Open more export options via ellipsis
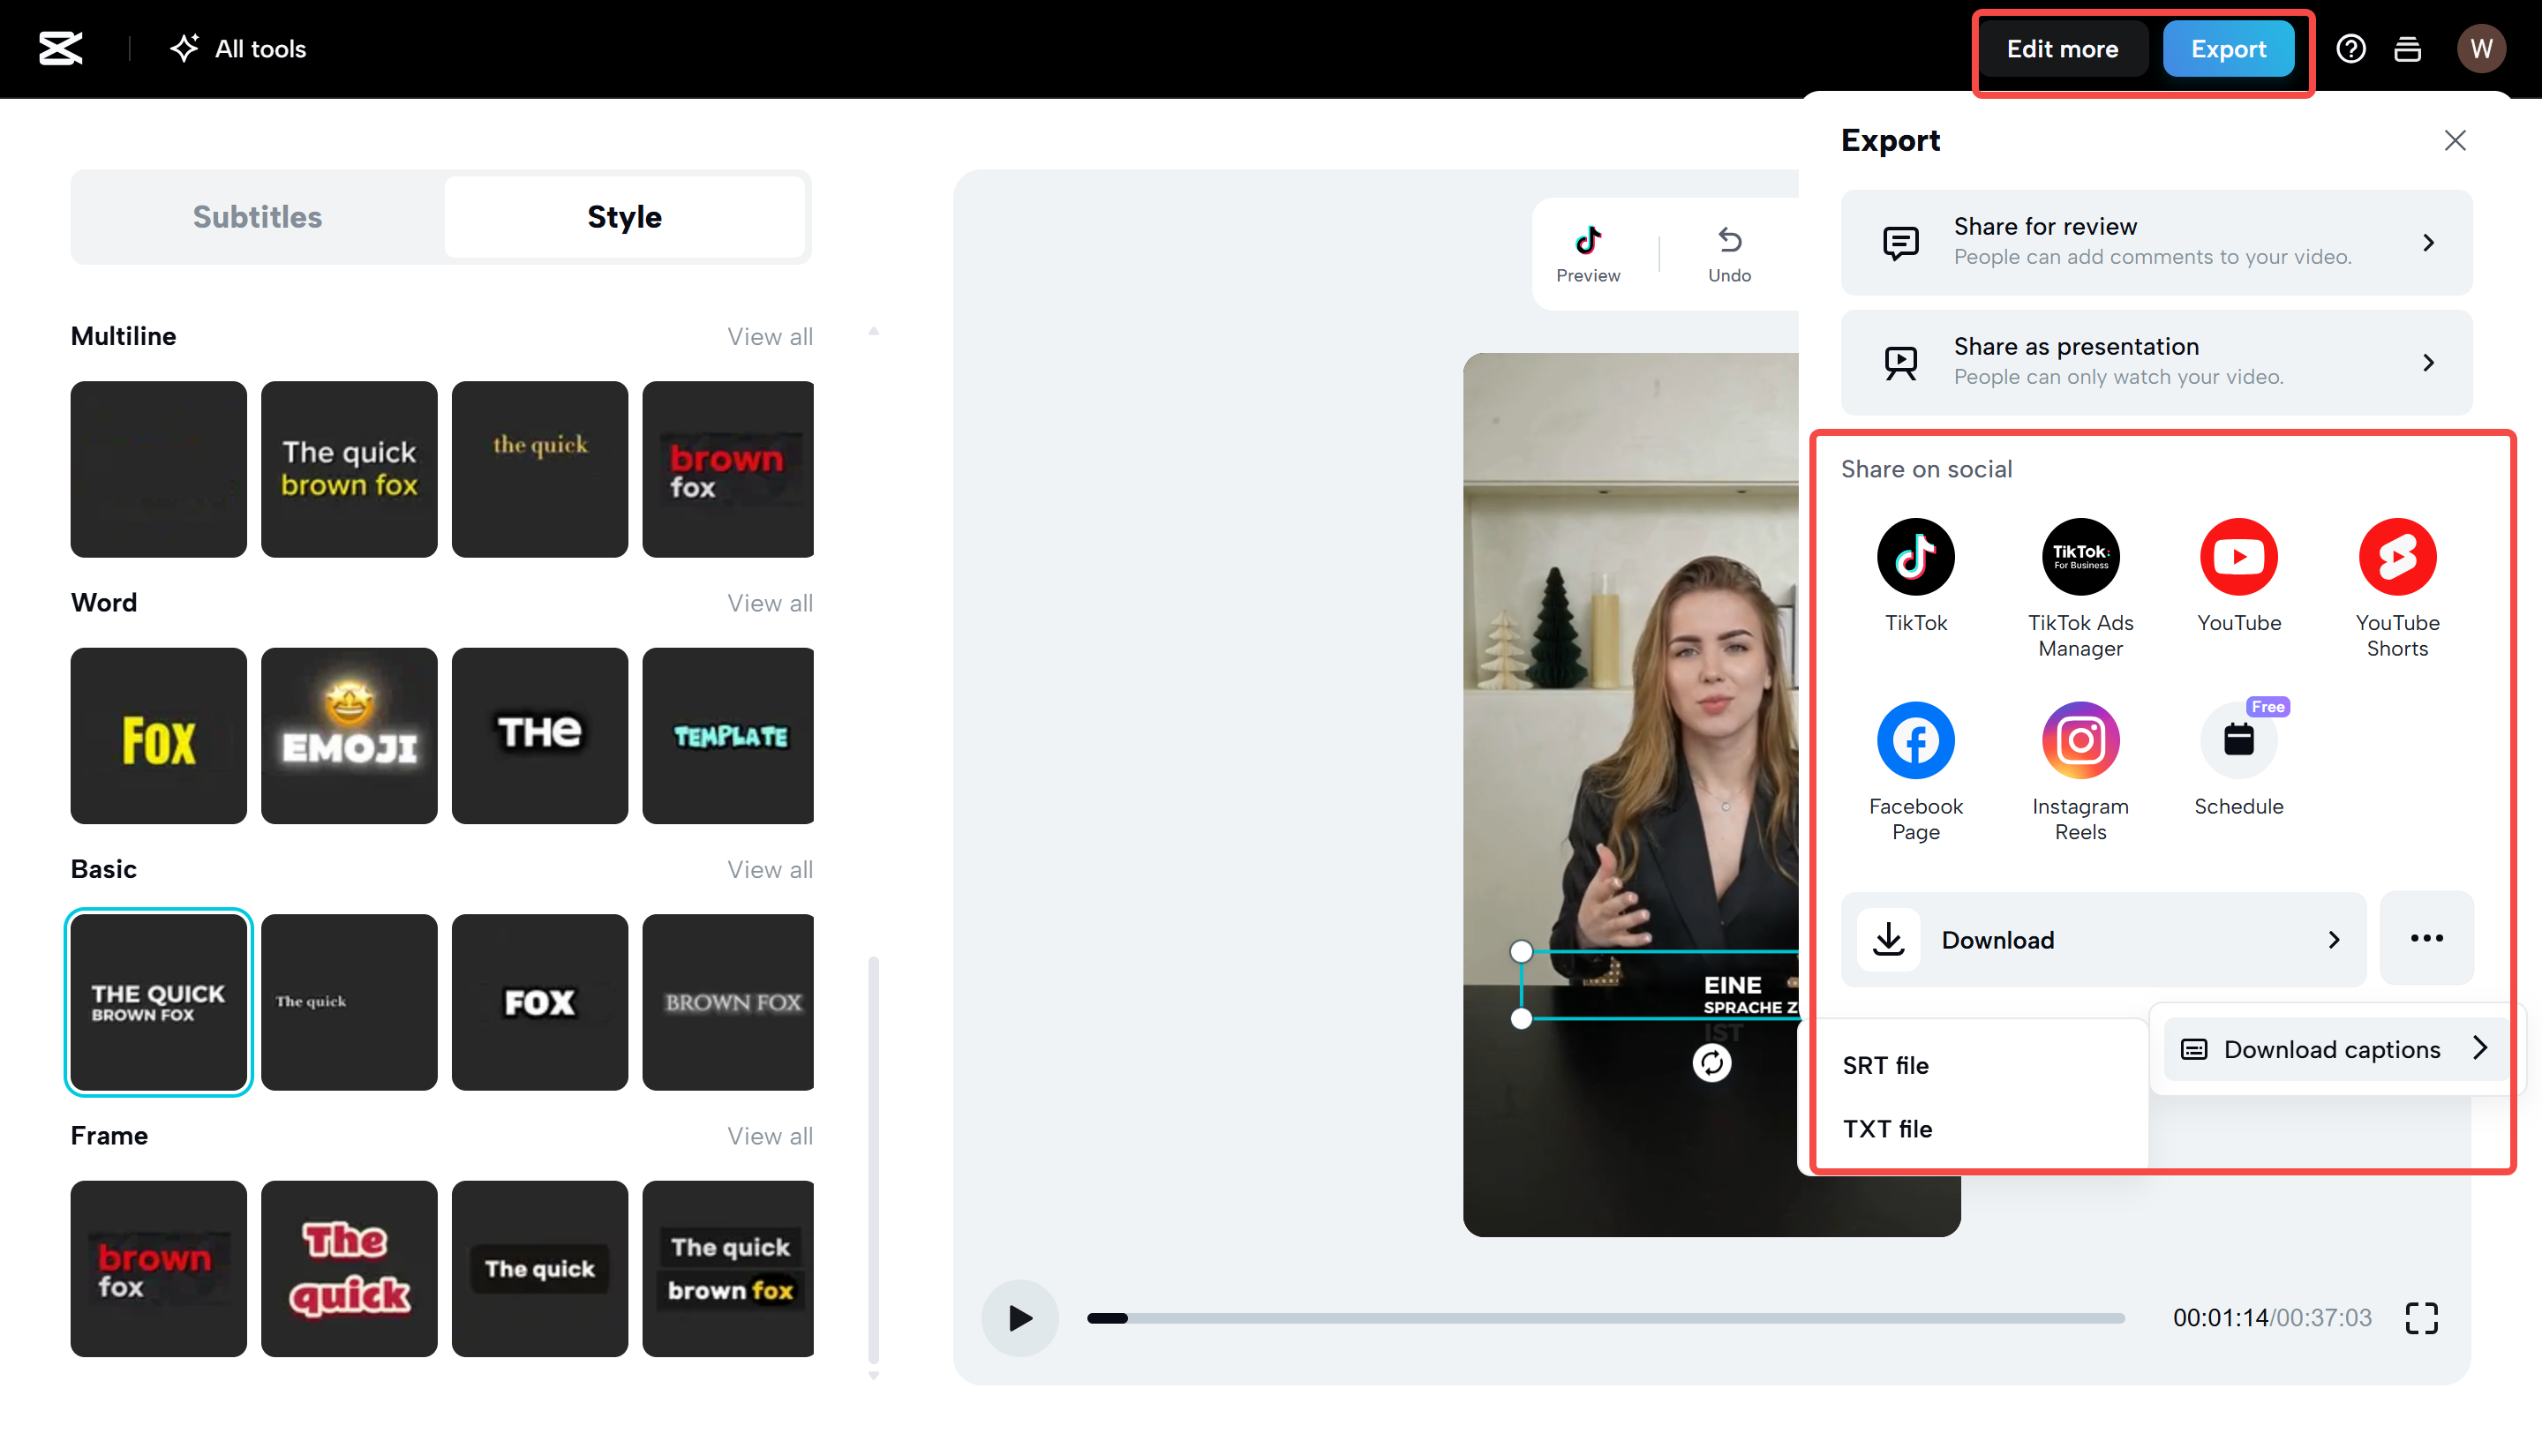 coord(2426,939)
